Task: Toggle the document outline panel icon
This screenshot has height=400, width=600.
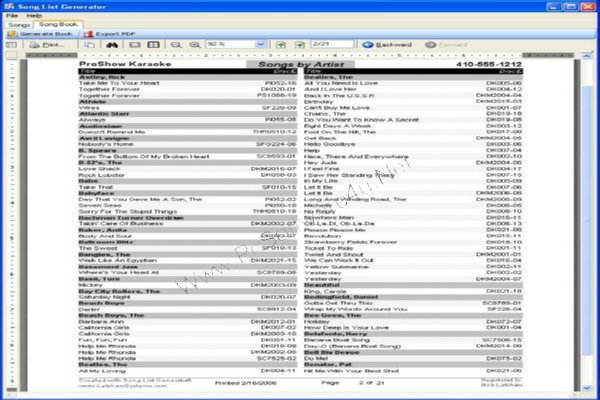Action: 11,45
